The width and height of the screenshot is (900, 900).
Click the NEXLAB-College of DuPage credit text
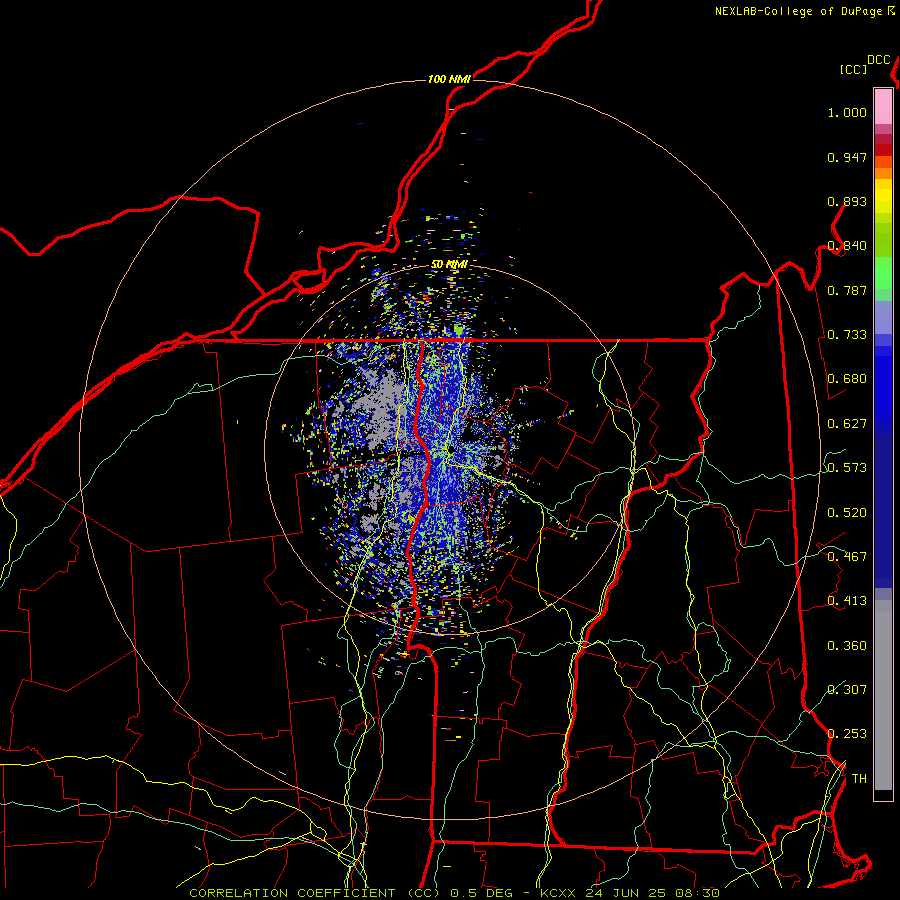(799, 11)
